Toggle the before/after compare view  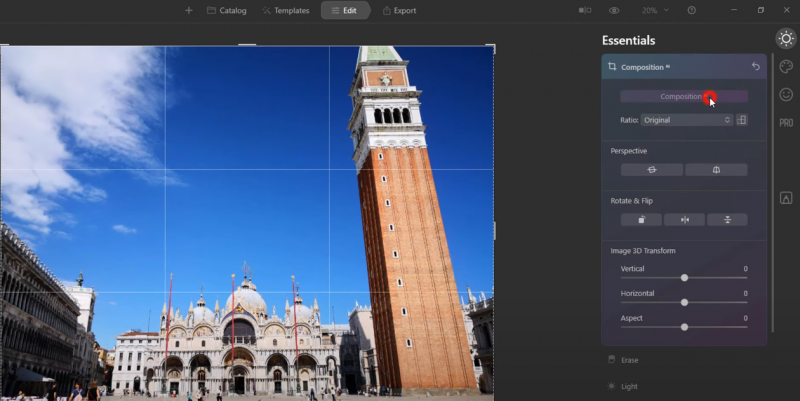584,10
